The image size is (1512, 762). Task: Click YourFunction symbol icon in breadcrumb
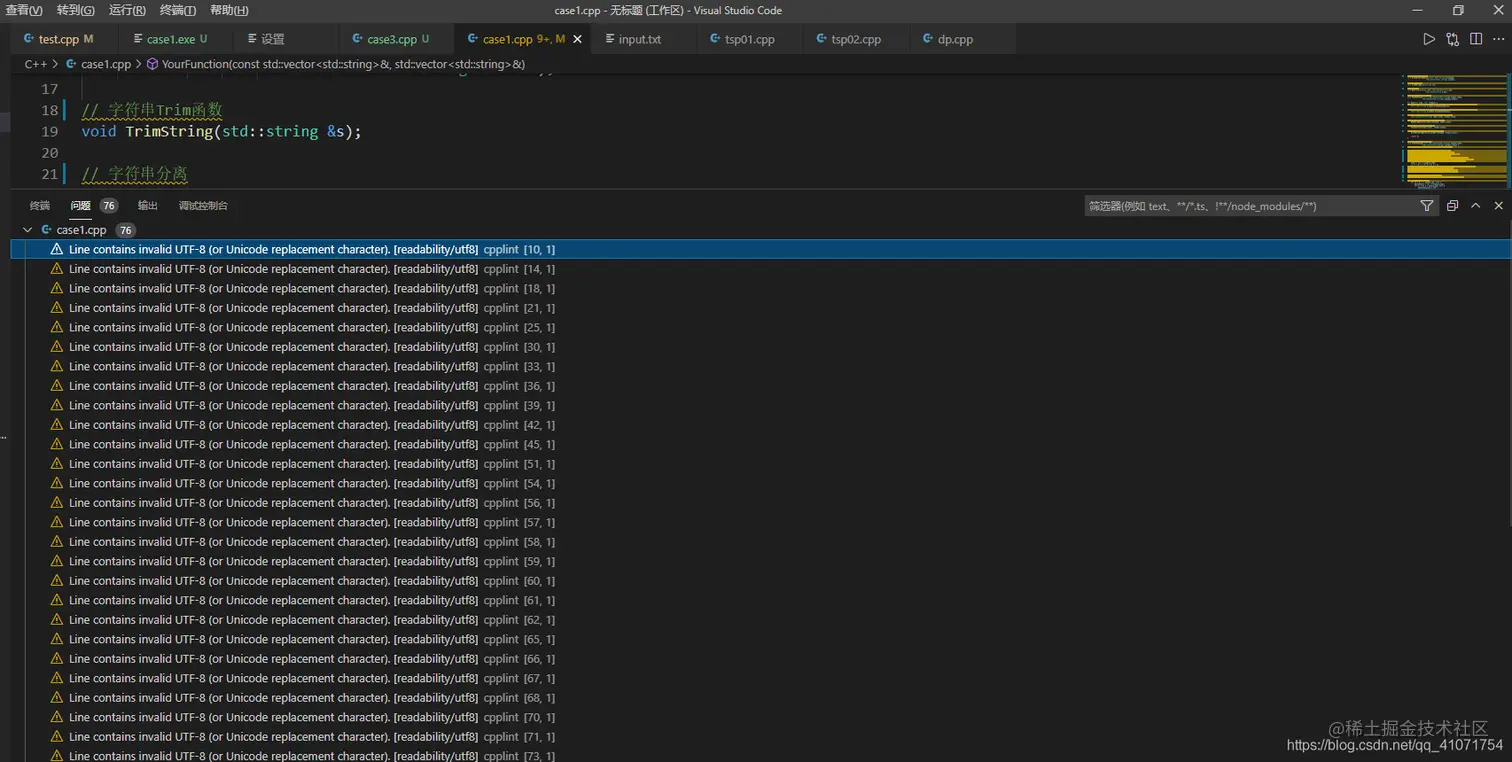click(x=152, y=64)
